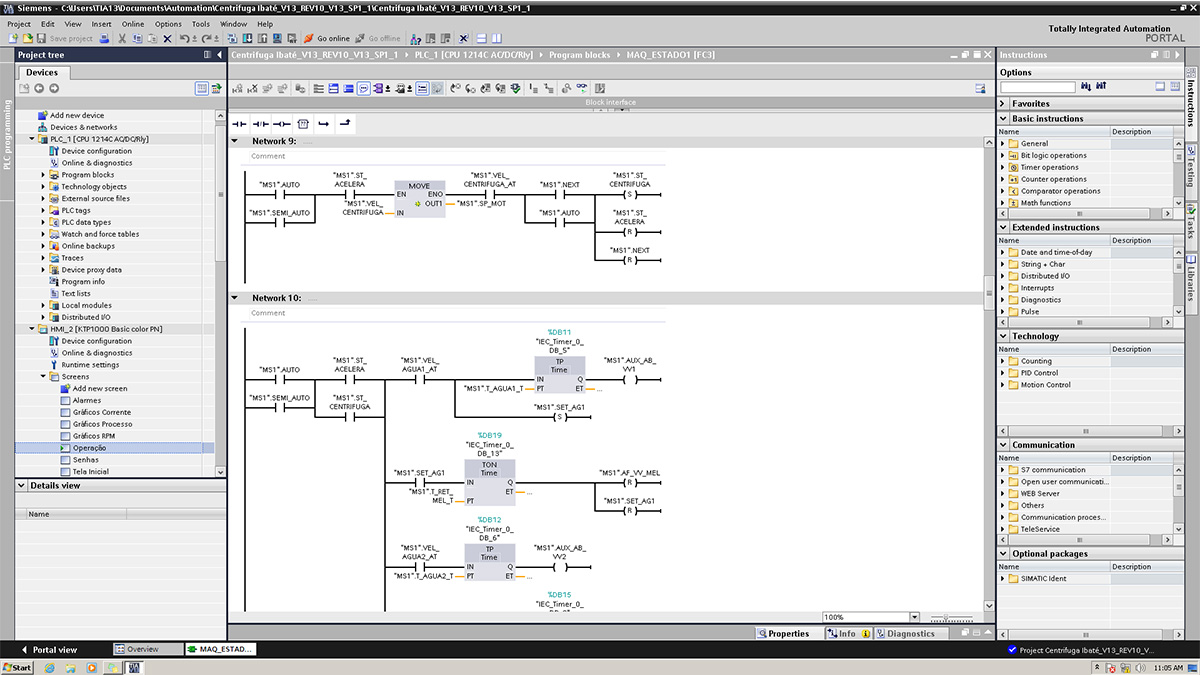Collapse Network 9 in the editor
Image resolution: width=1200 pixels, height=675 pixels.
(x=235, y=142)
